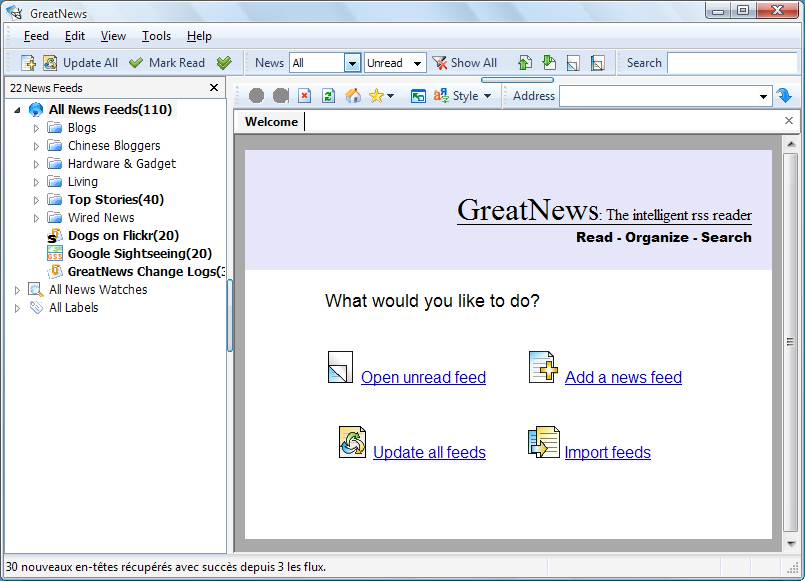805x581 pixels.
Task: Select the Google Sightseeing(20) feed
Action: pos(140,254)
